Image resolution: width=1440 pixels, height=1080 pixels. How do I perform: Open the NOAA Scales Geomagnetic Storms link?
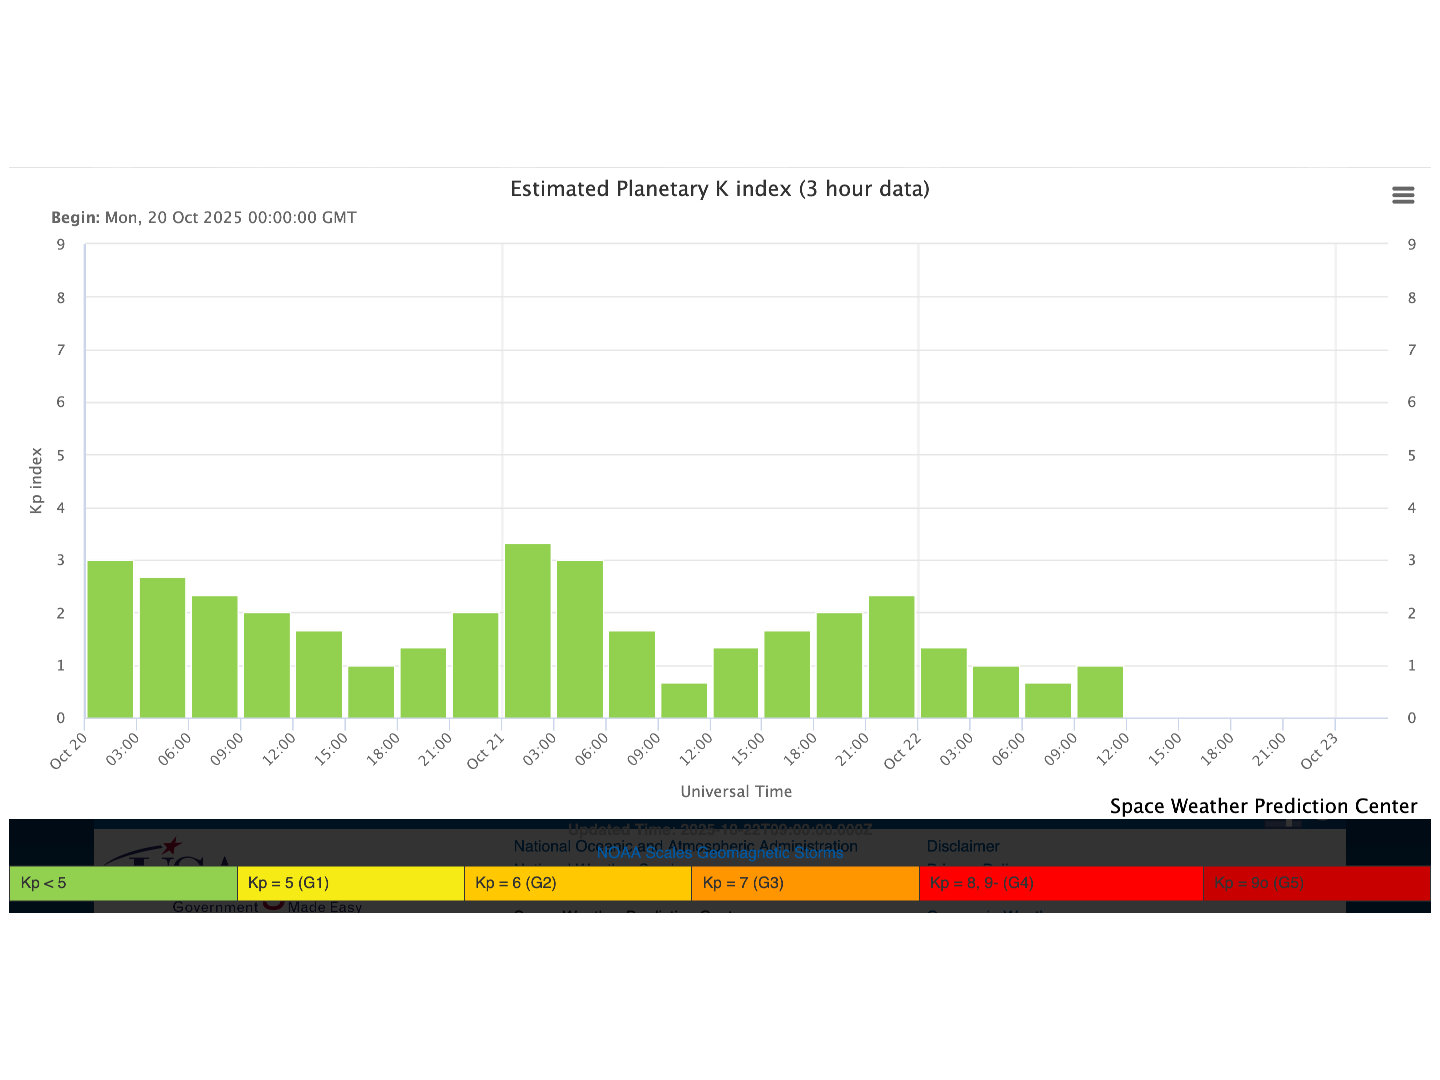pos(719,854)
